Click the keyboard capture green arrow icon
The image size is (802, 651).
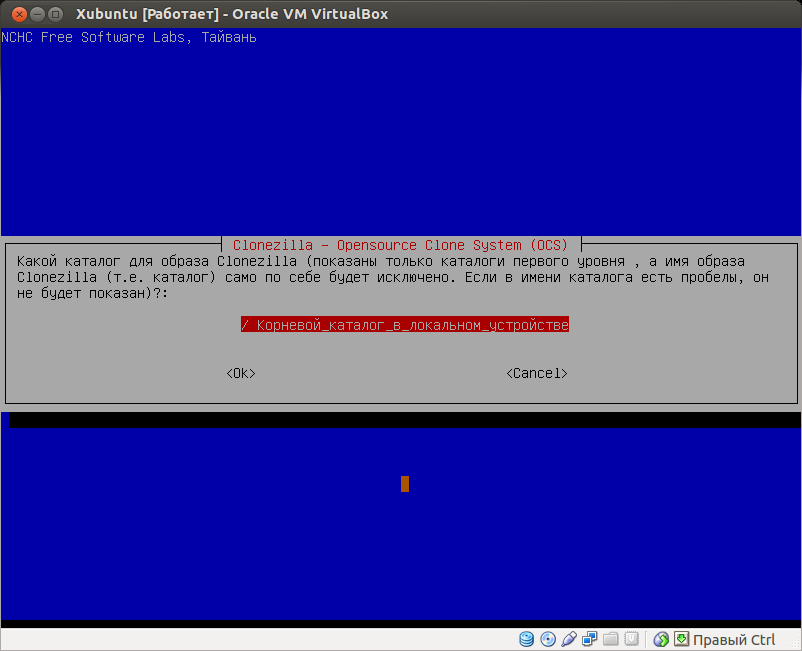681,639
